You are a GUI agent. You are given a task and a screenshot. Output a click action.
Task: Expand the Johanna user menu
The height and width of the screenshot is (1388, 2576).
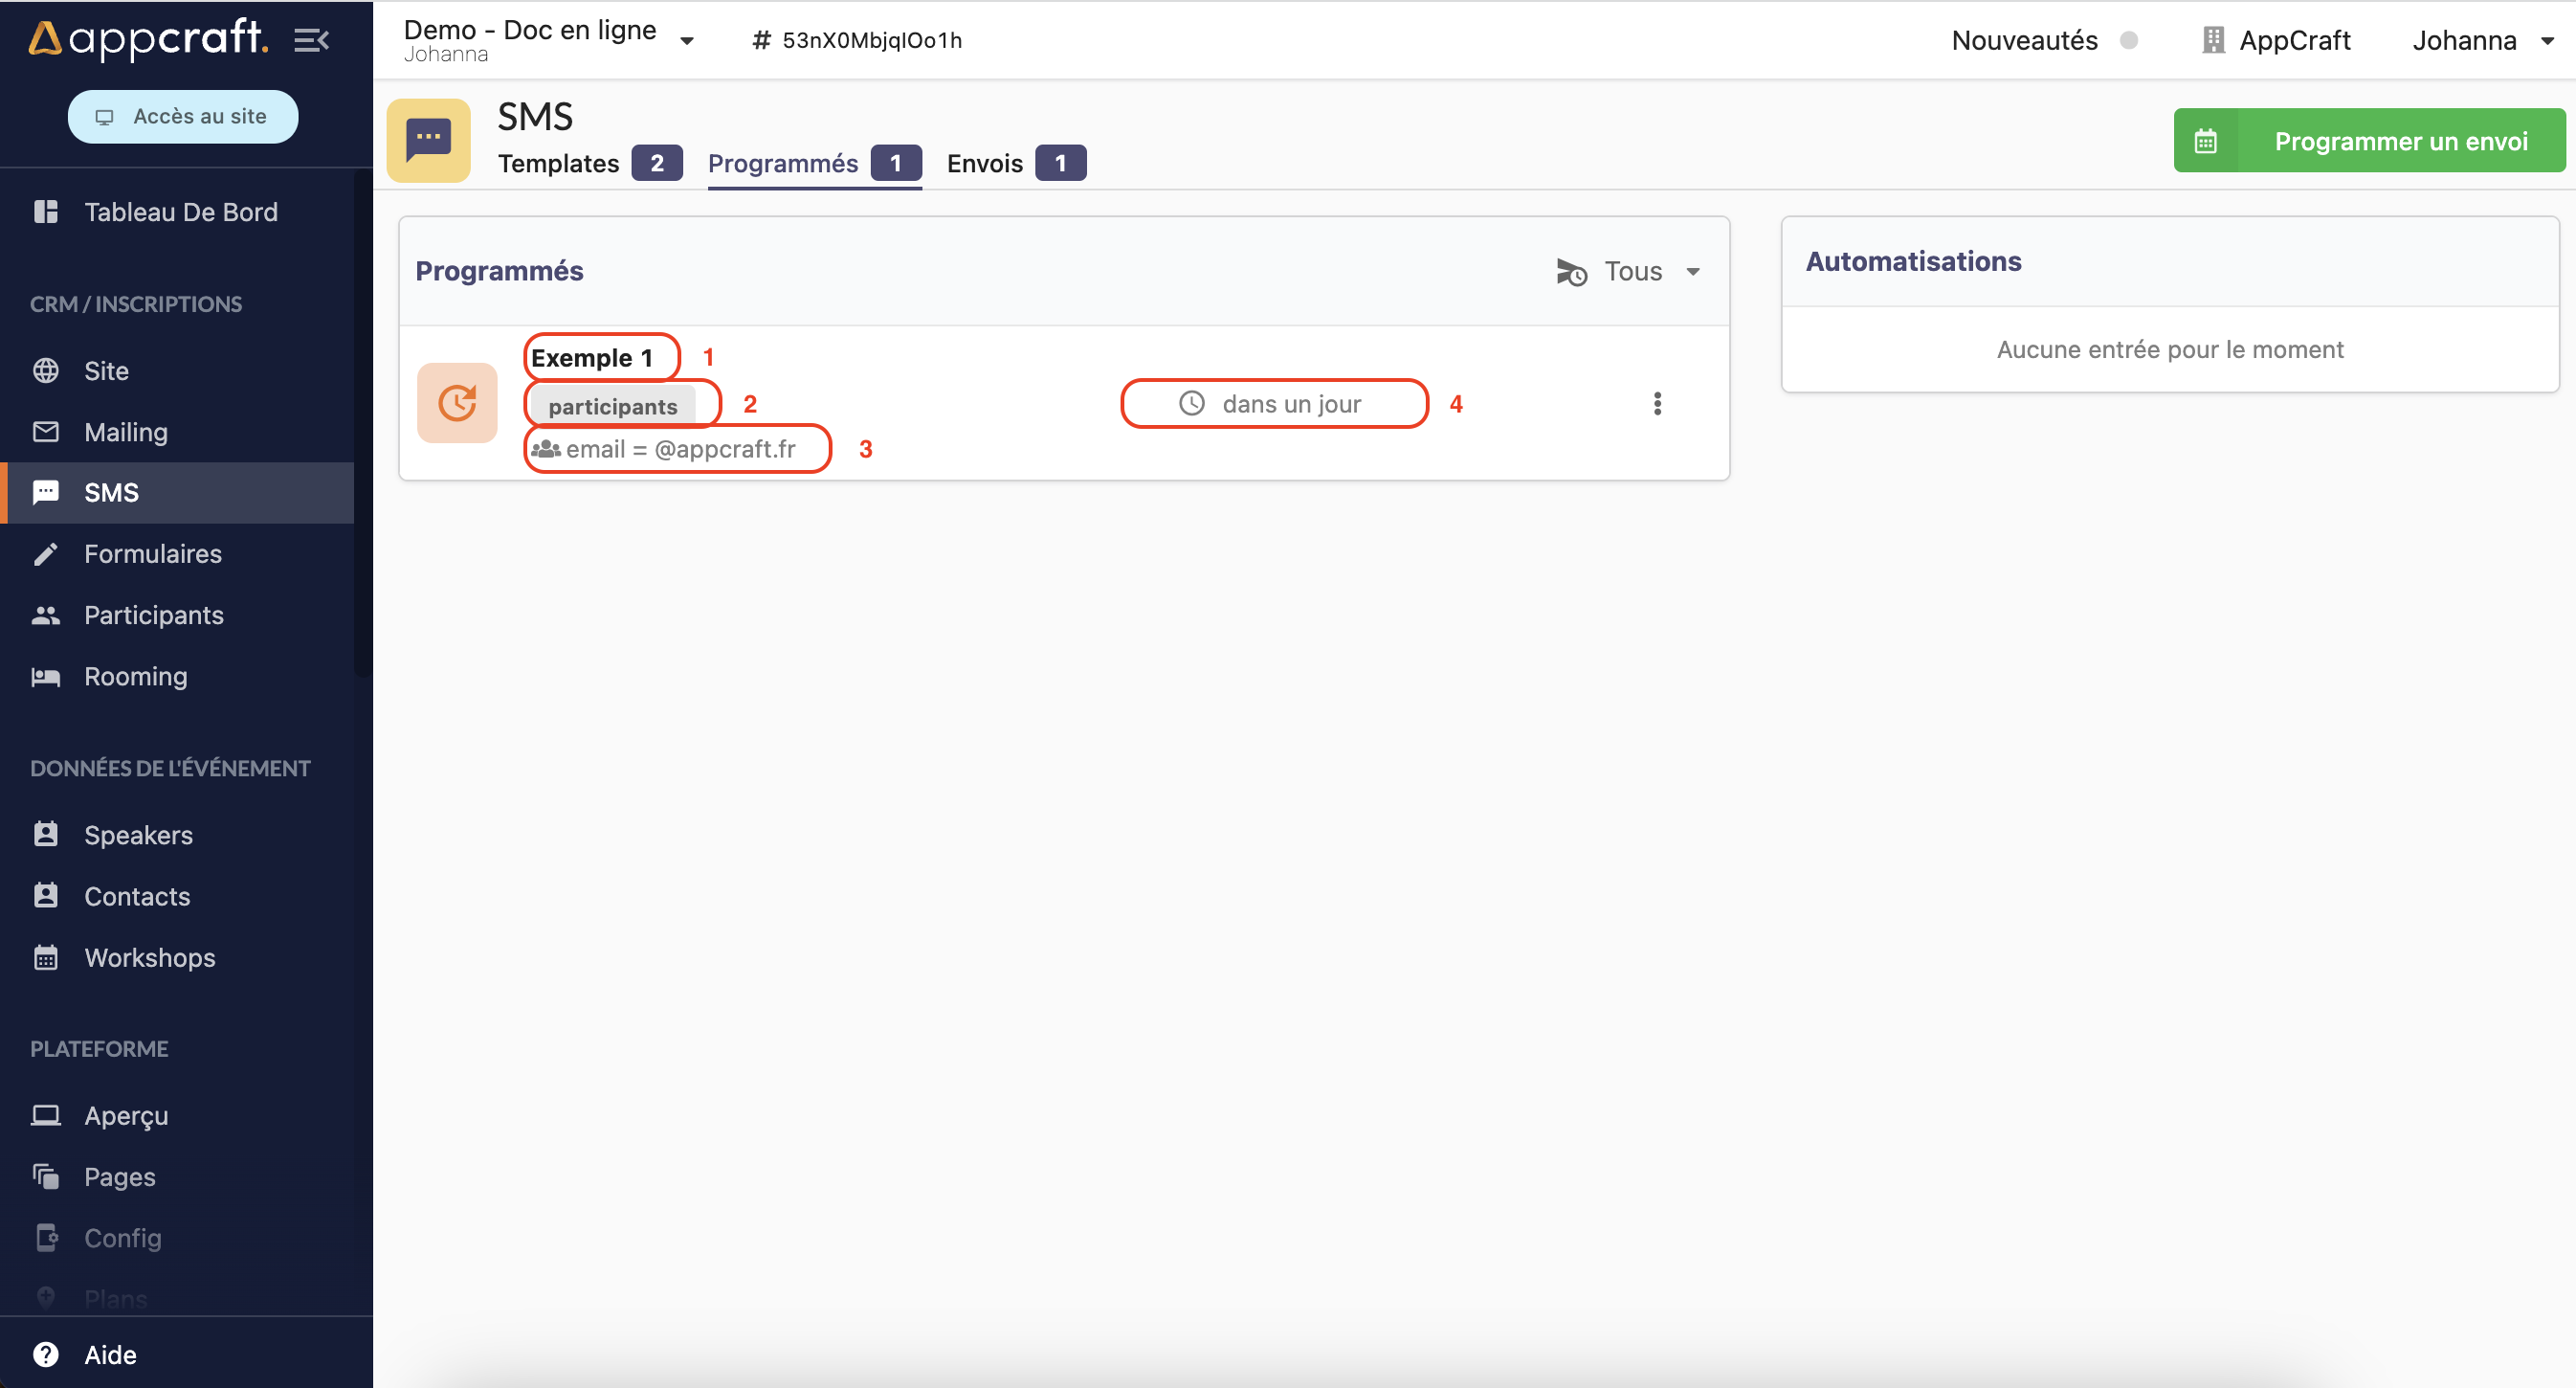(2481, 40)
